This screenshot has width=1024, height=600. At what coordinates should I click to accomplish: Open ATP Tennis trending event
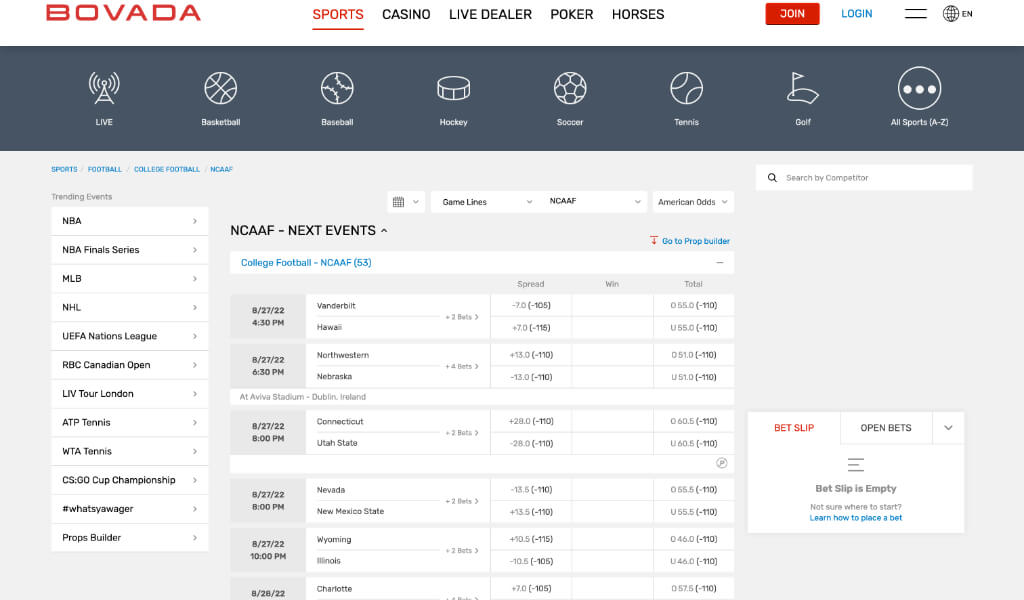(129, 422)
